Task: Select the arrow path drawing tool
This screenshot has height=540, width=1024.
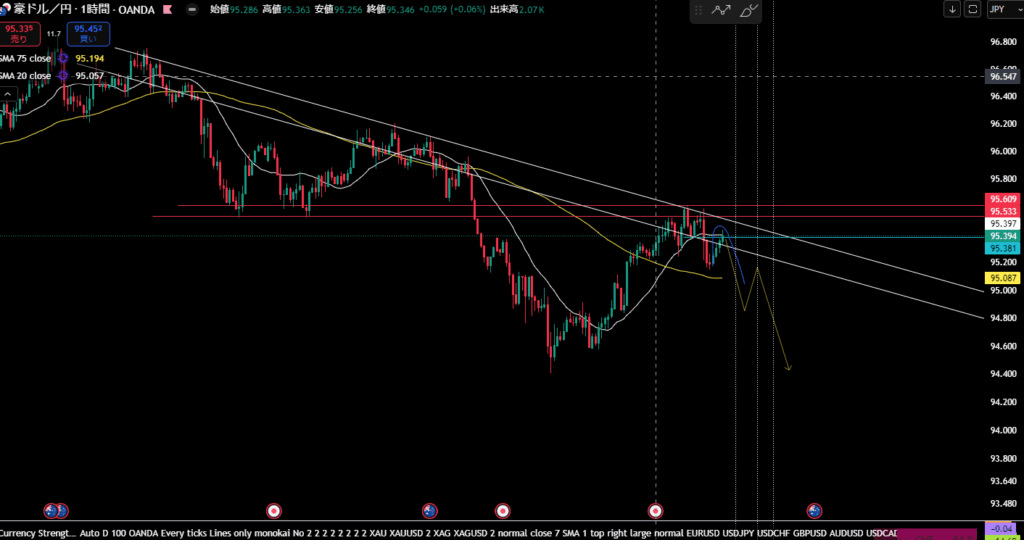Action: pyautogui.click(x=721, y=11)
